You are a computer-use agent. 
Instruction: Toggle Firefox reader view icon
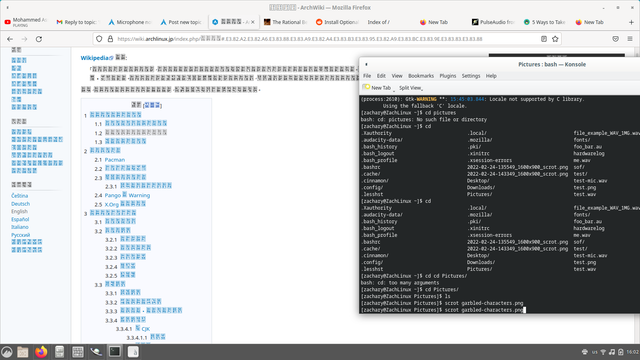click(544, 39)
